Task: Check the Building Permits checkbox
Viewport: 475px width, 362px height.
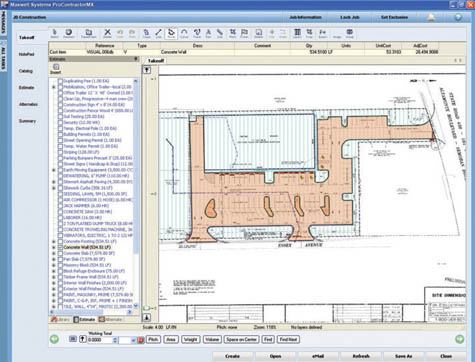Action: click(x=60, y=134)
